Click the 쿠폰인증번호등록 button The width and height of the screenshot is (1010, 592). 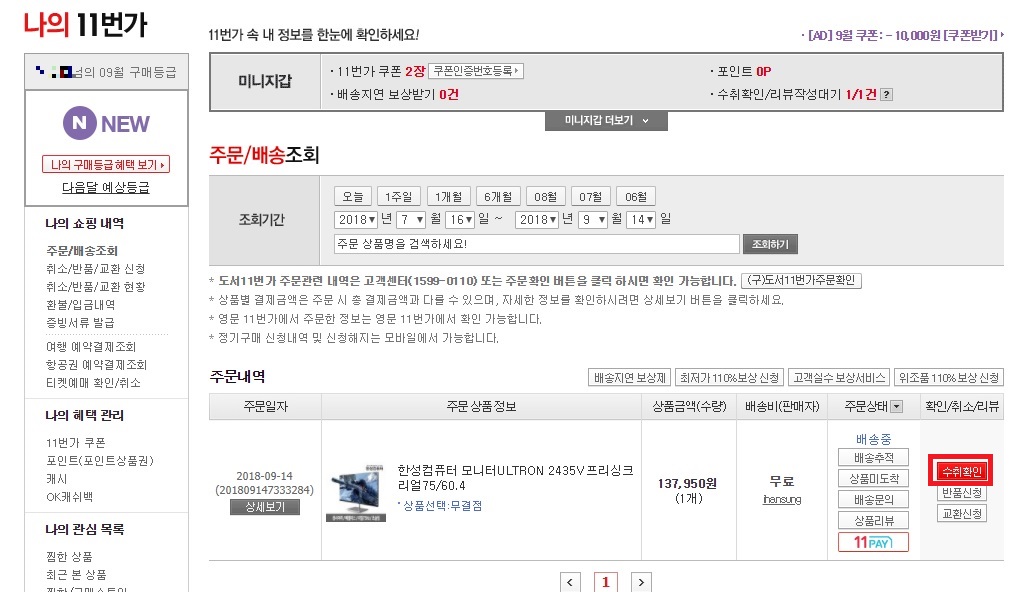476,71
